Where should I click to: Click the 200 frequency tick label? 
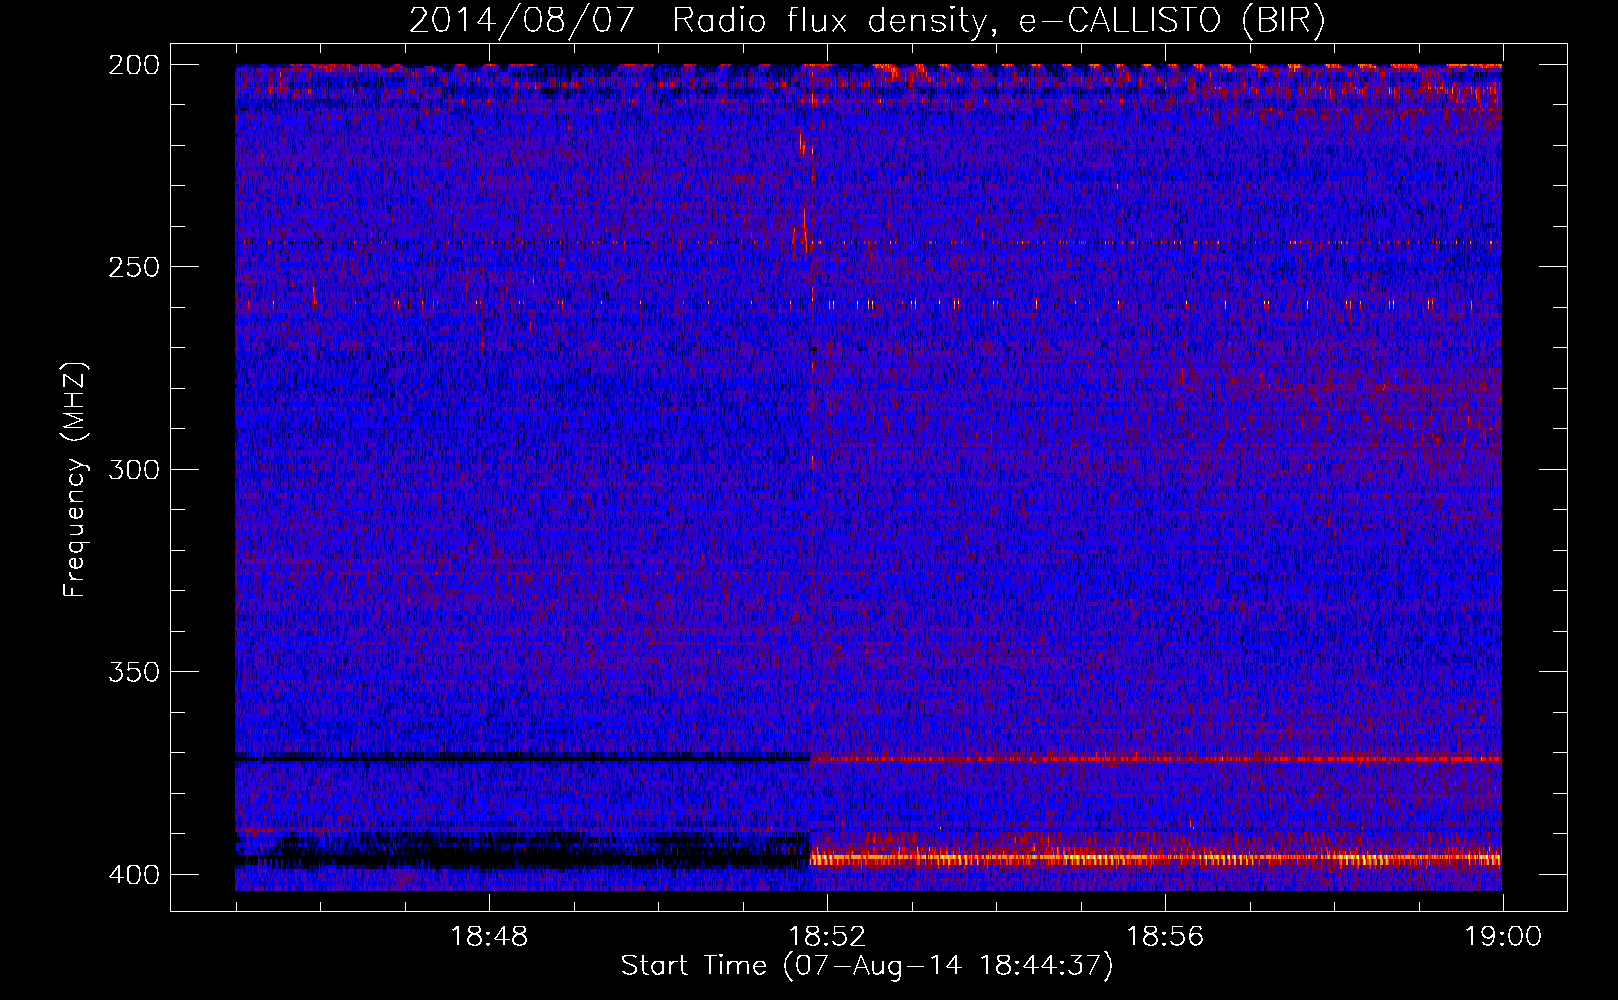click(133, 64)
